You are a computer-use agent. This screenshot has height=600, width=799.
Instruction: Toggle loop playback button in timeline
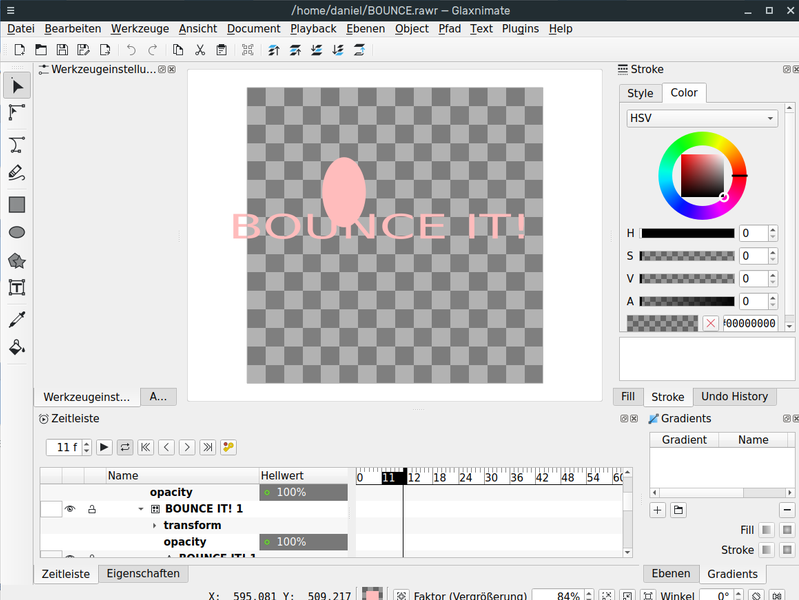click(x=125, y=447)
